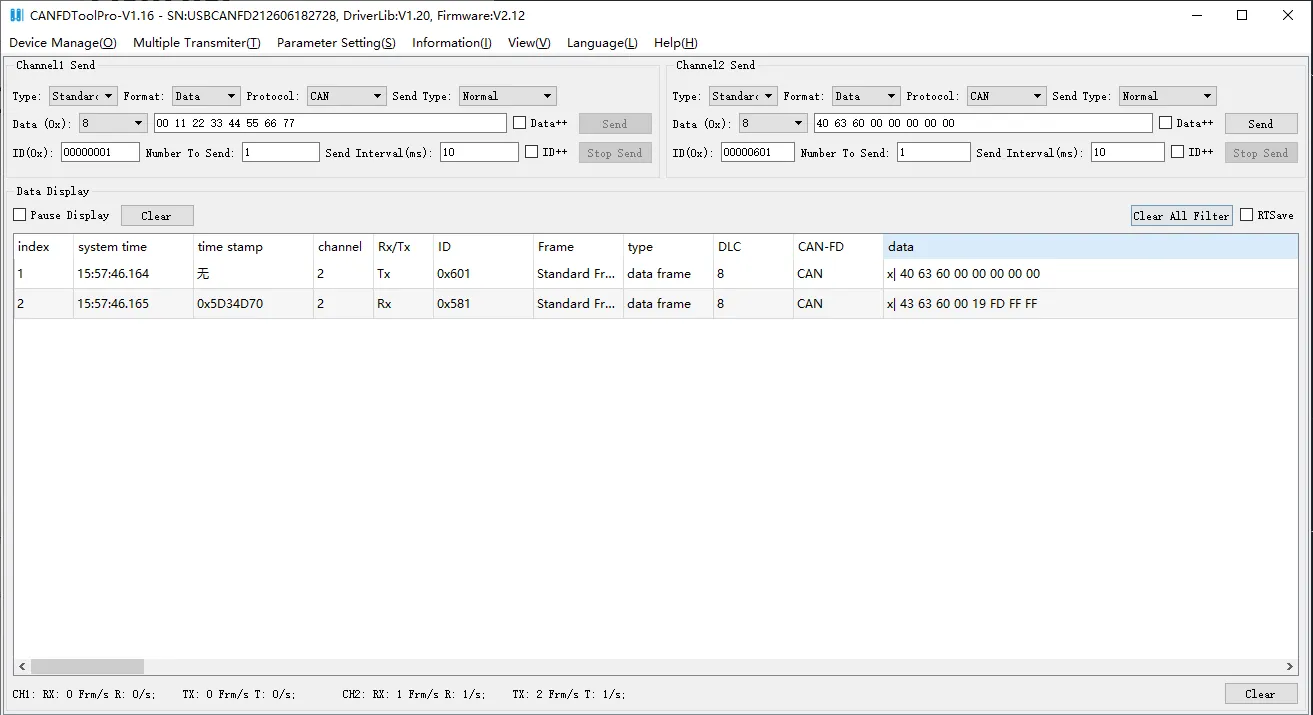Minimize the CANFDToolPro window
The width and height of the screenshot is (1313, 715).
tap(1198, 15)
